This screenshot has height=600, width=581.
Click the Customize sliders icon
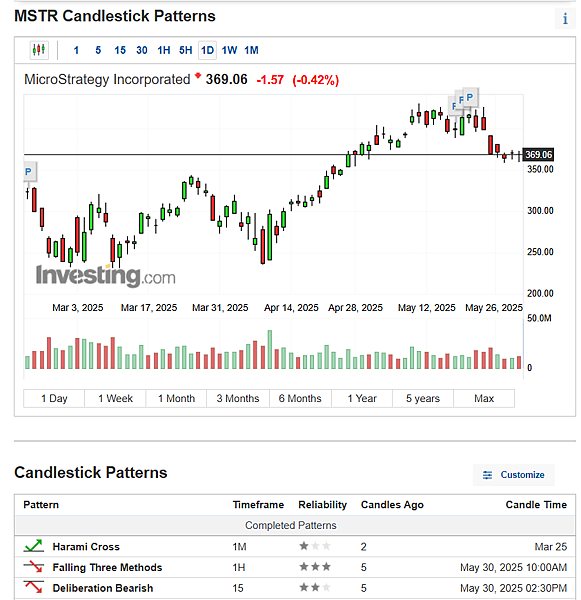point(487,475)
